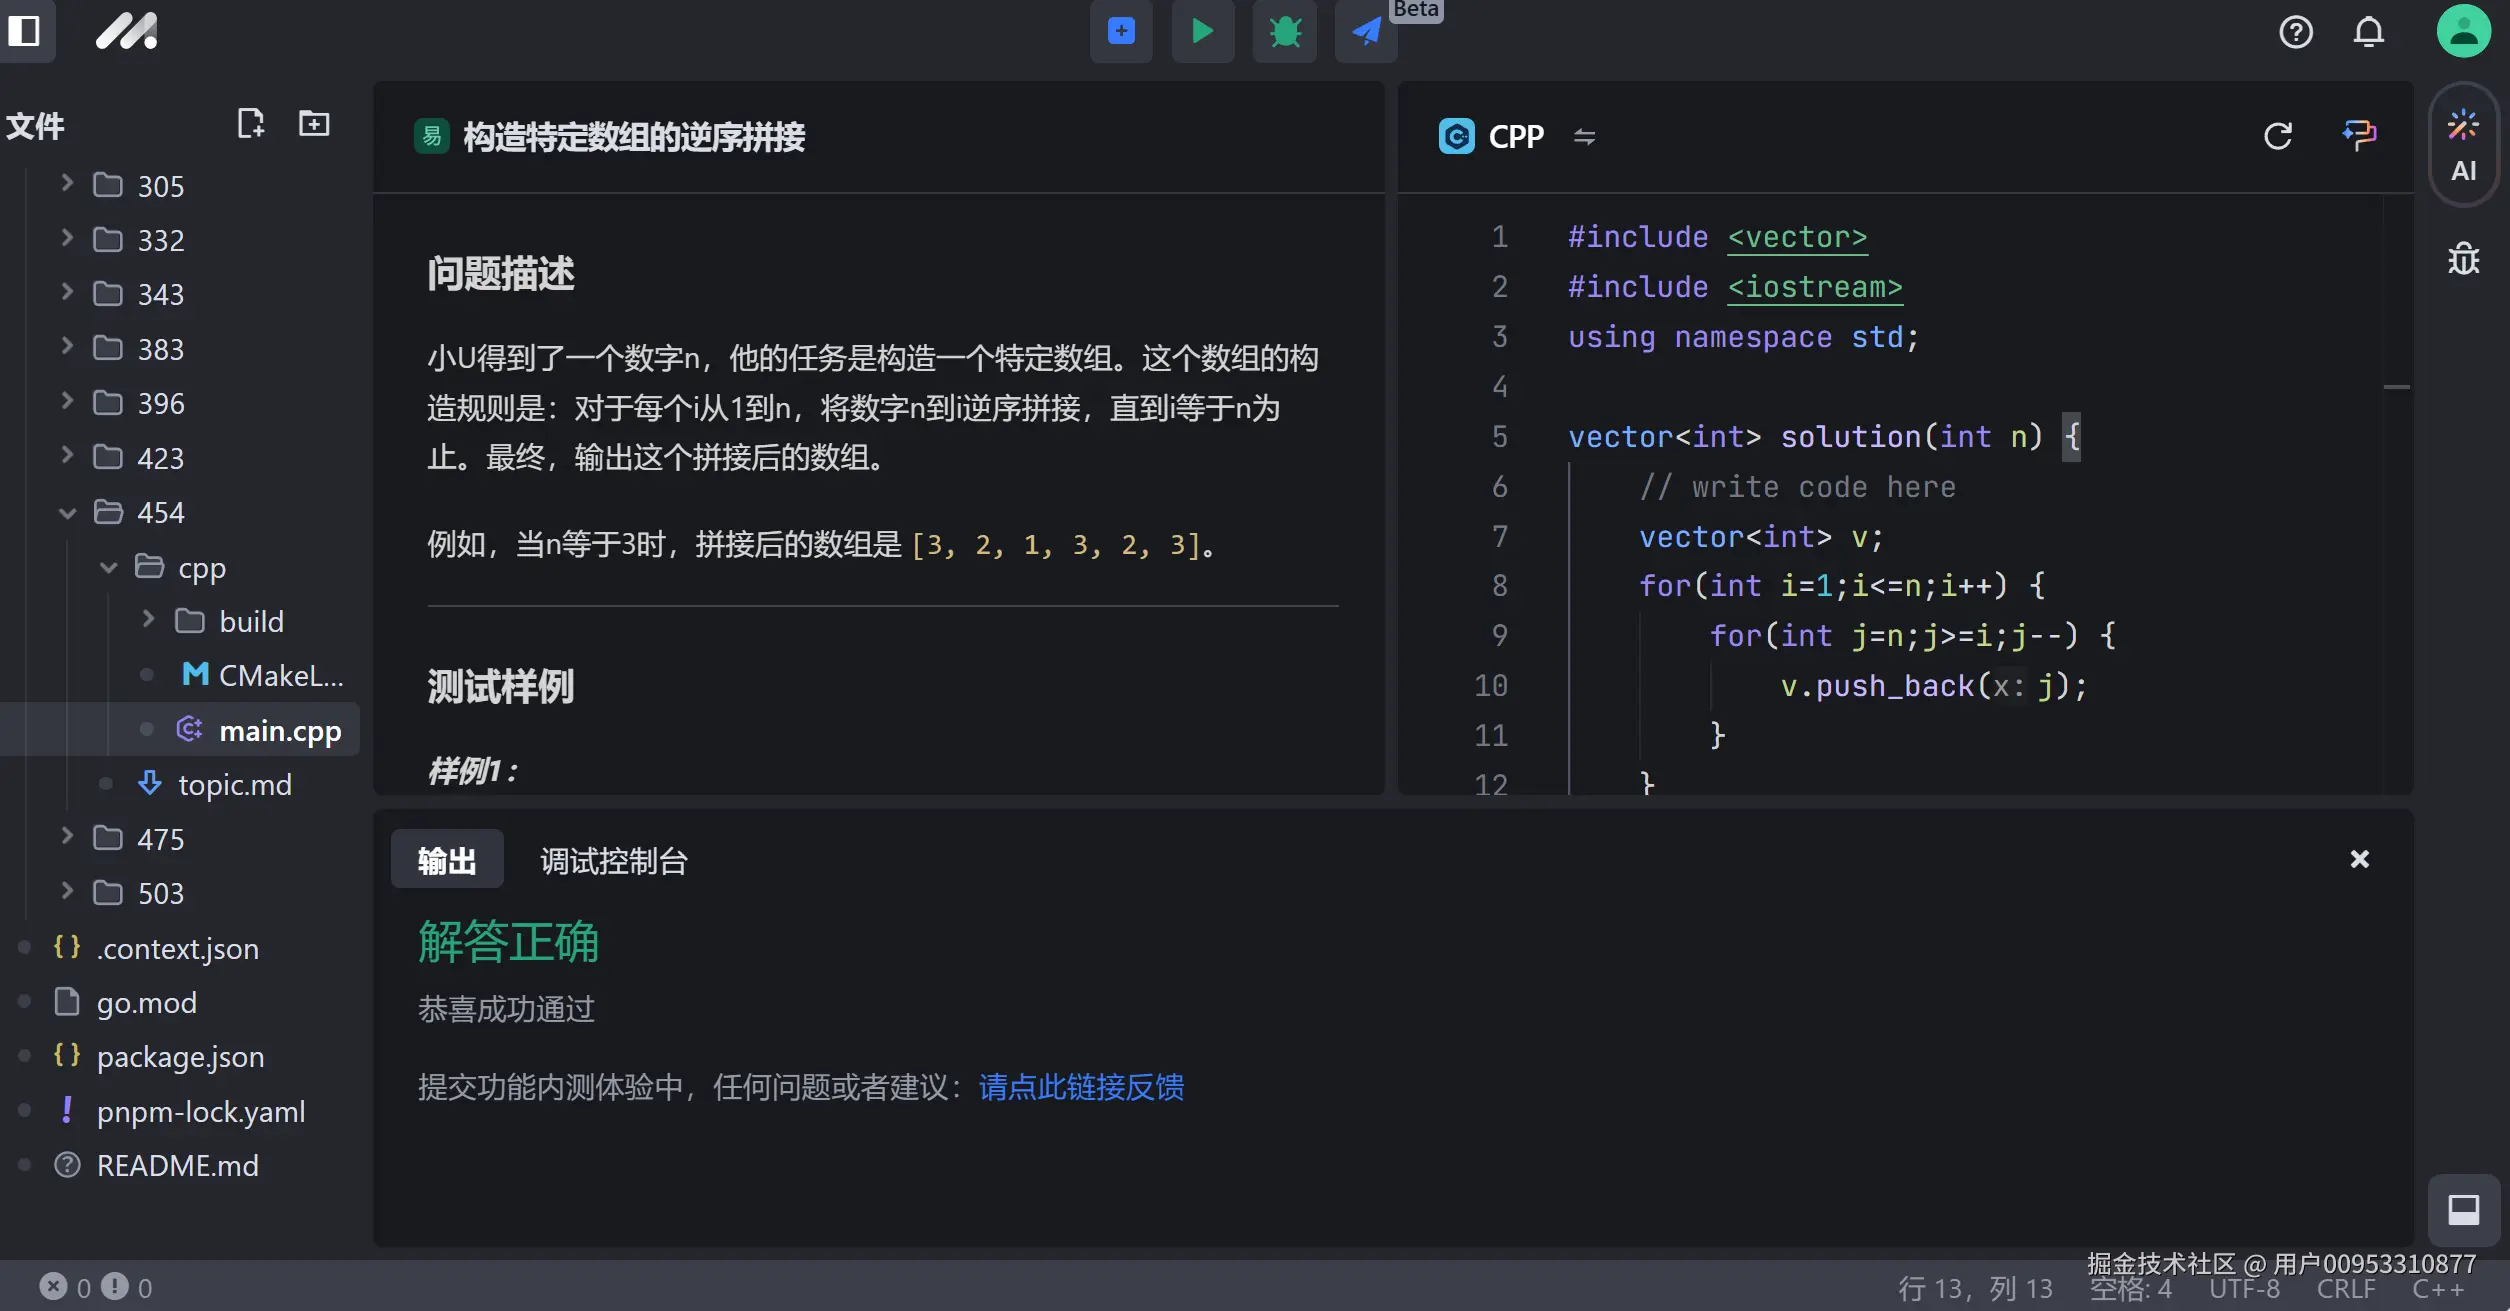Create a new folder icon
Viewport: 2510px width, 1311px height.
click(314, 124)
